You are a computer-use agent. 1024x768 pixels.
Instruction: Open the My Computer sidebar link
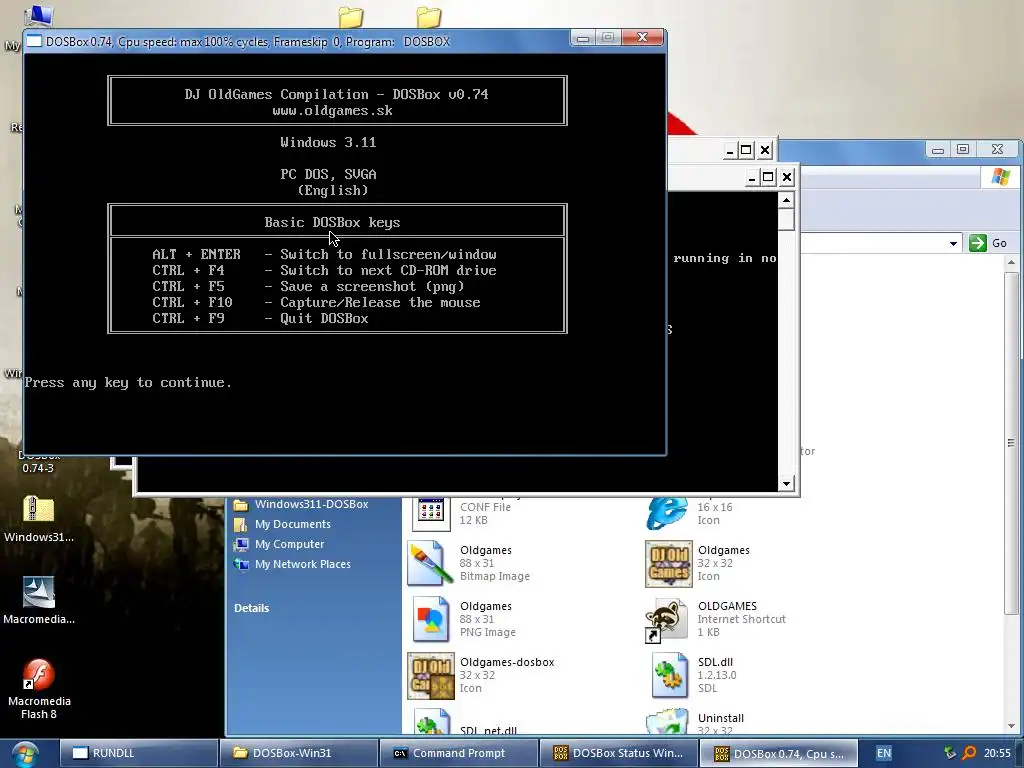point(289,544)
